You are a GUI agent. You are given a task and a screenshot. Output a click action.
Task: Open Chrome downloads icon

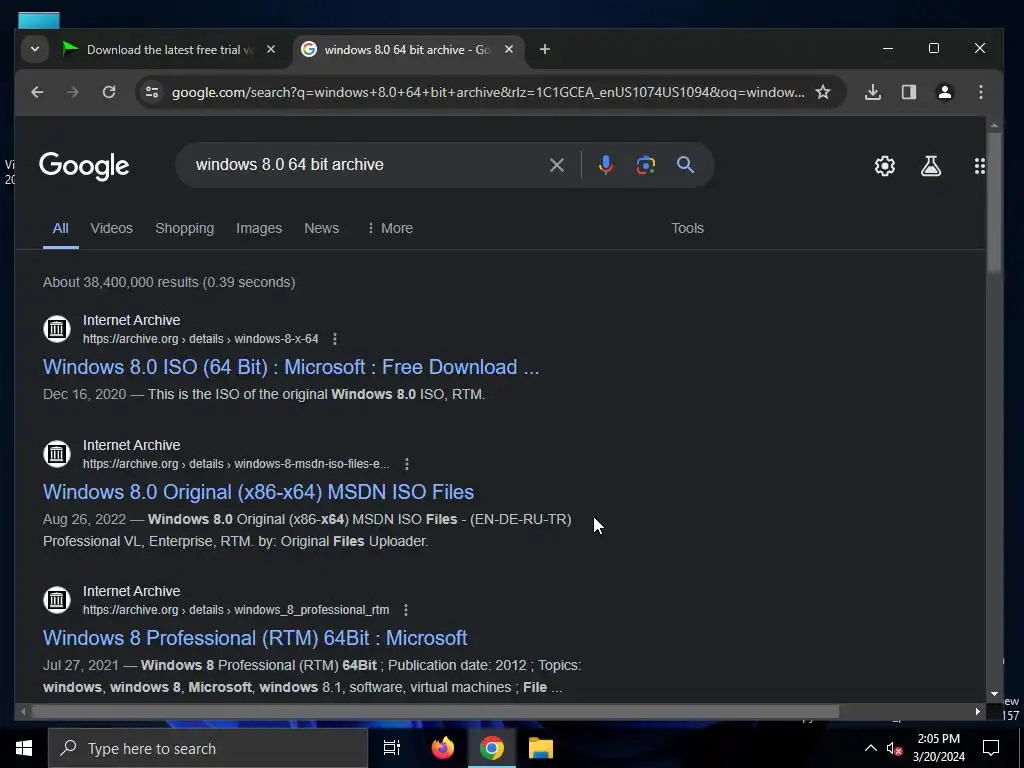[x=872, y=92]
